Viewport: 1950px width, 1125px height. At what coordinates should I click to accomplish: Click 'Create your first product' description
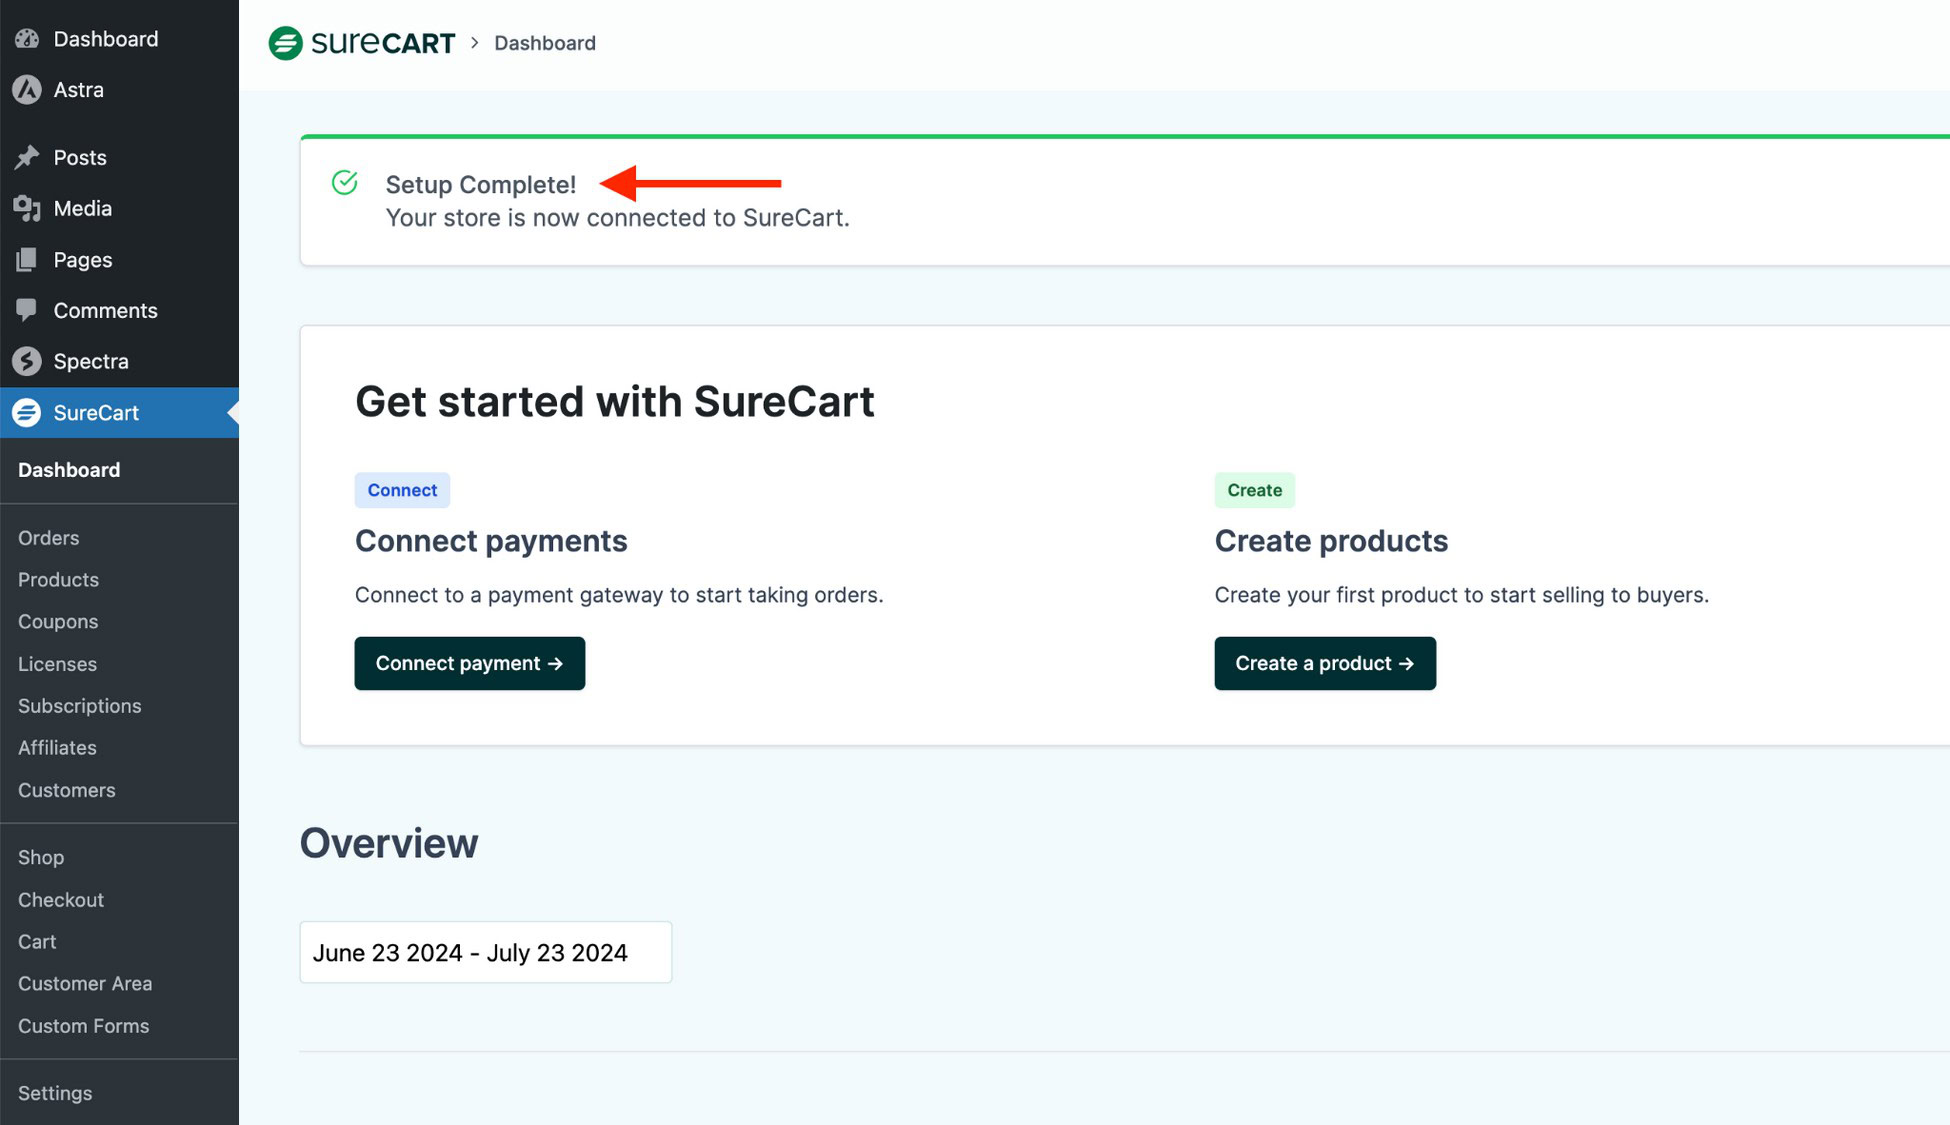[x=1462, y=595]
